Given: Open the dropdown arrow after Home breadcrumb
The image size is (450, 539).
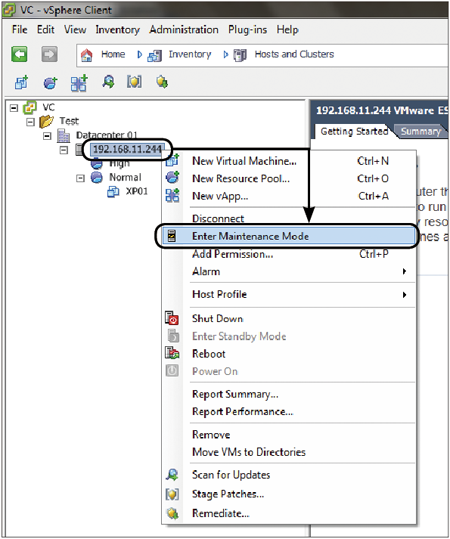Looking at the screenshot, I should point(139,55).
